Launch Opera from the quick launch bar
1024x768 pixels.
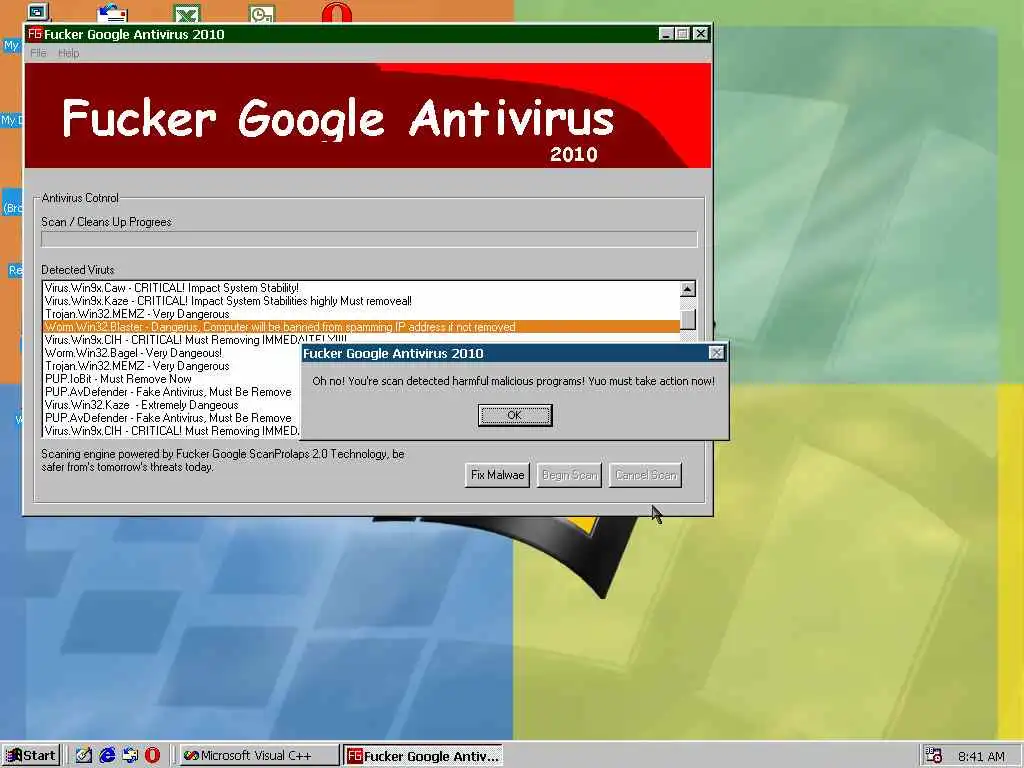pyautogui.click(x=152, y=756)
